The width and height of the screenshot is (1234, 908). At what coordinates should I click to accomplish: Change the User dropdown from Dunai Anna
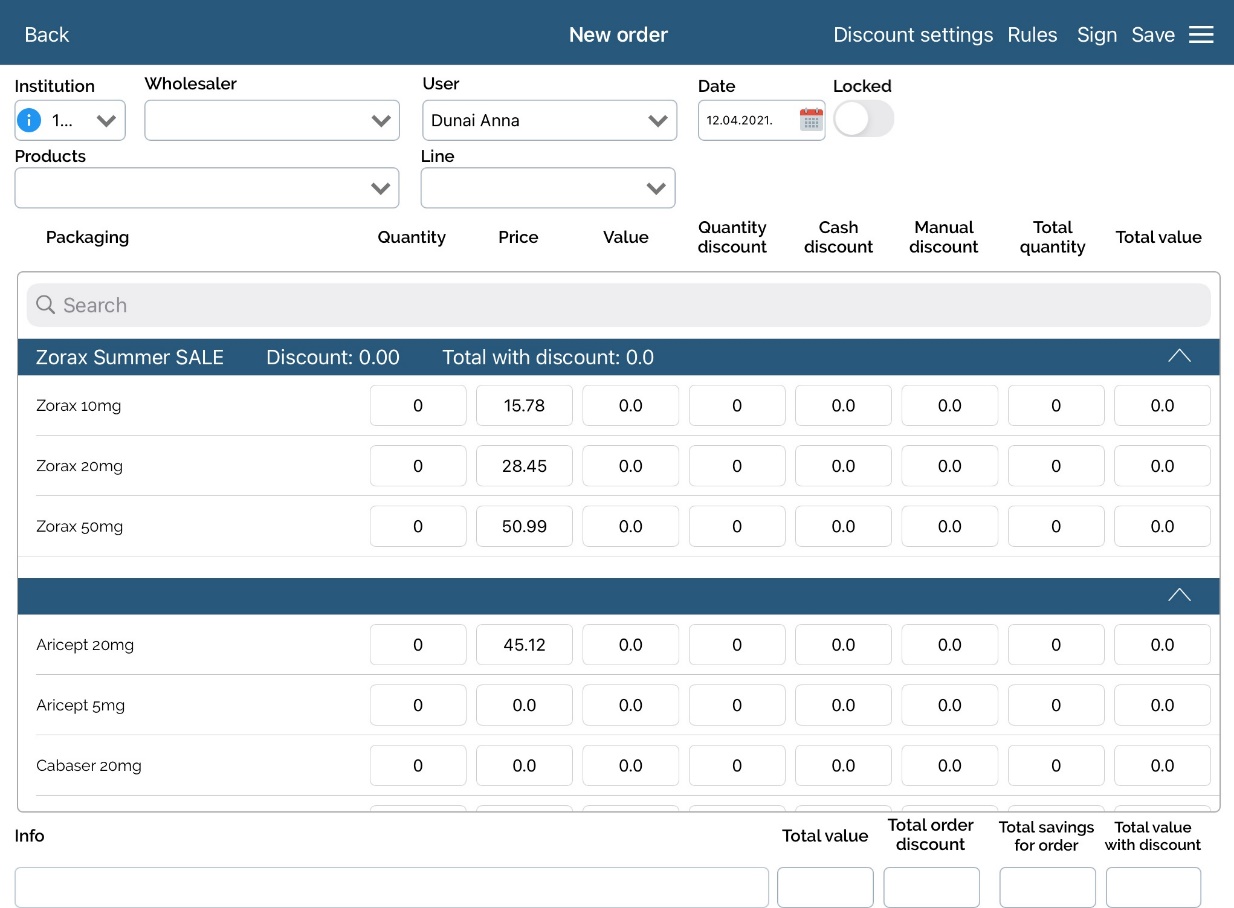(549, 121)
